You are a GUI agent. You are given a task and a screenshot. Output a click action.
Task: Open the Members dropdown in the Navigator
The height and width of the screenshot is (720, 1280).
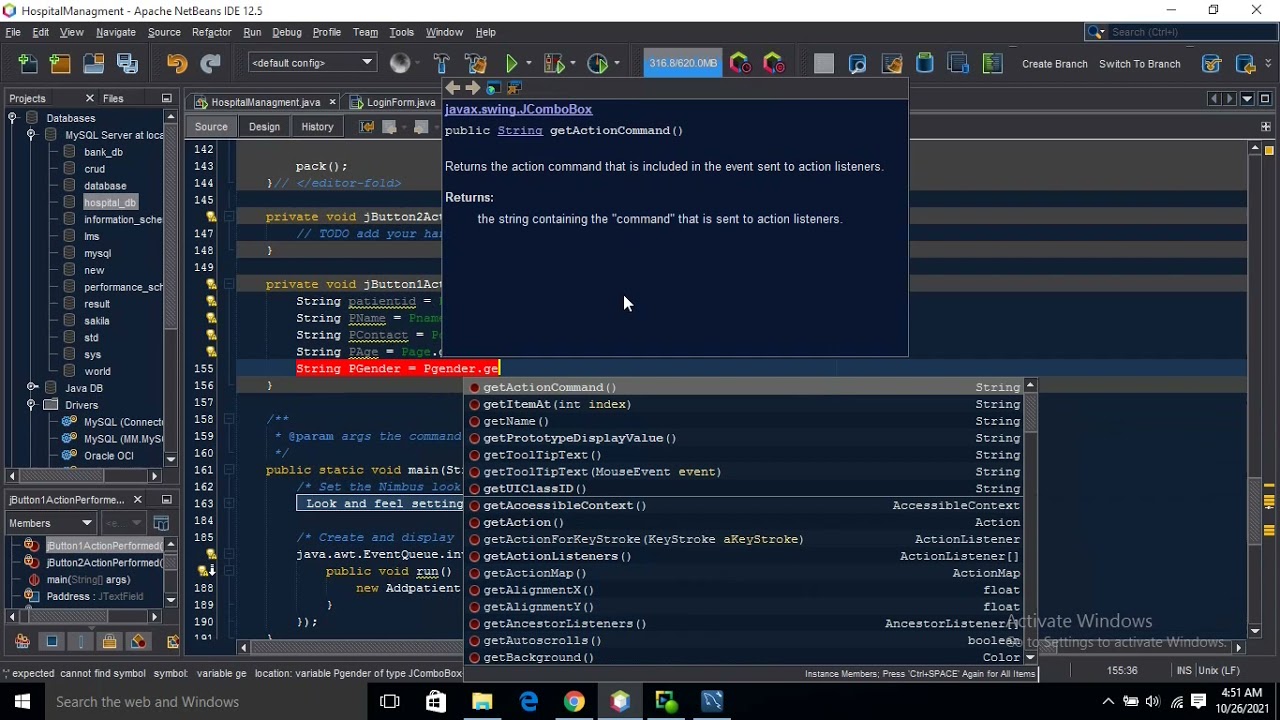tap(49, 523)
